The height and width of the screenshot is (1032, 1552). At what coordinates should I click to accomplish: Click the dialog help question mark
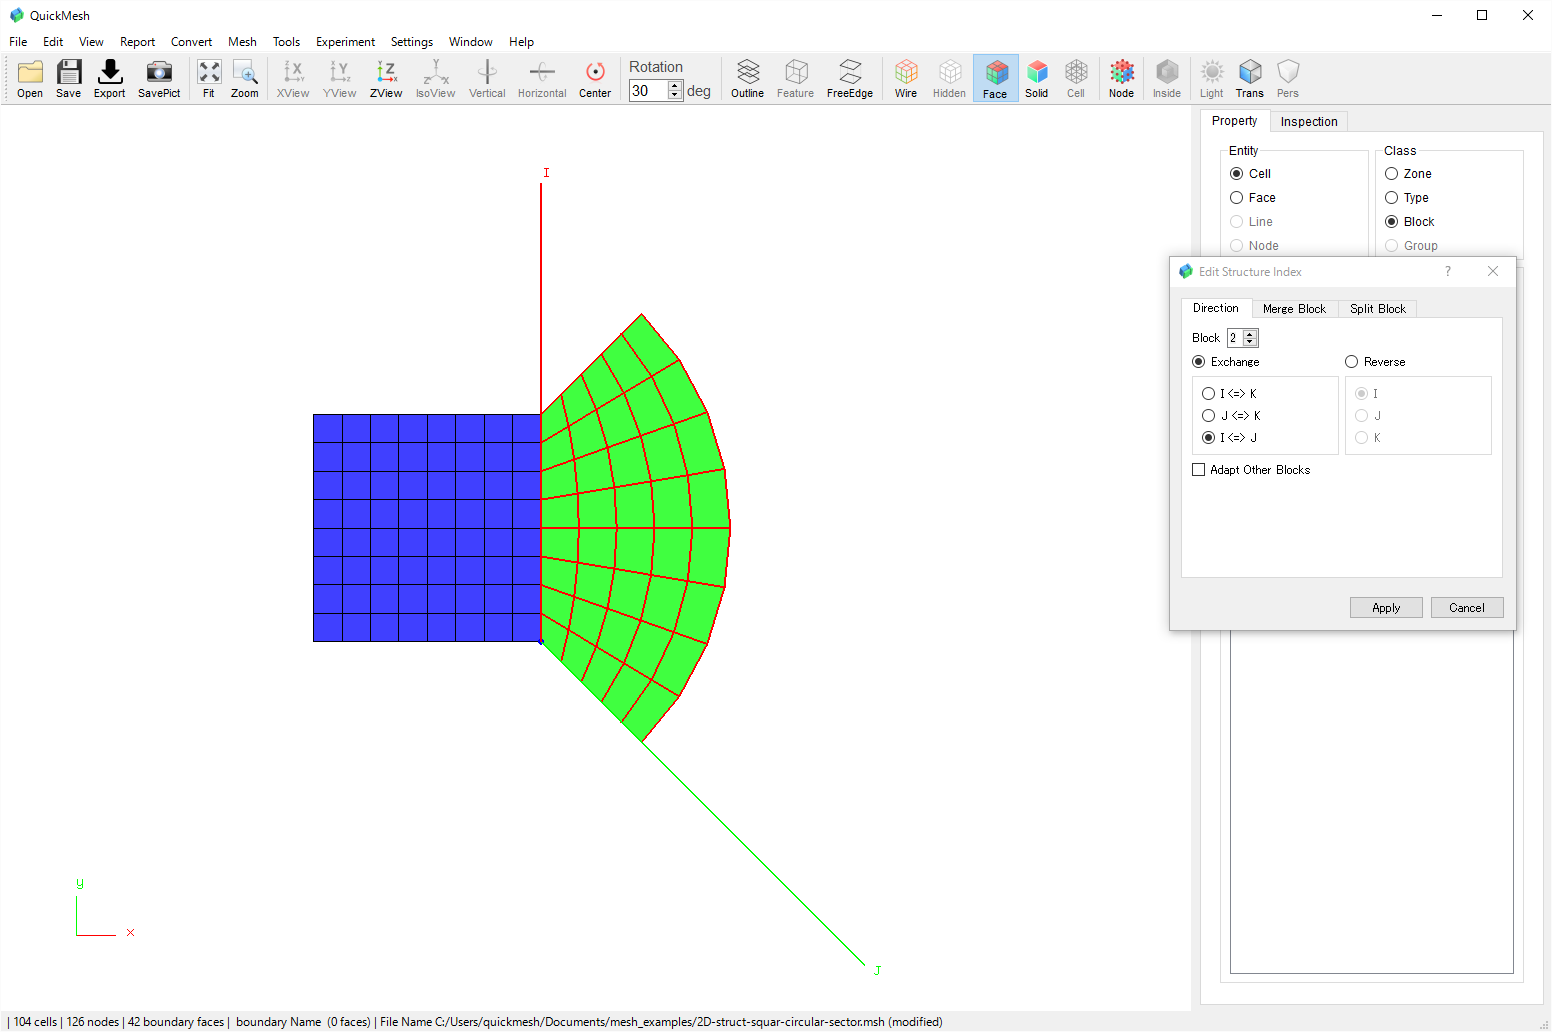pos(1448,272)
